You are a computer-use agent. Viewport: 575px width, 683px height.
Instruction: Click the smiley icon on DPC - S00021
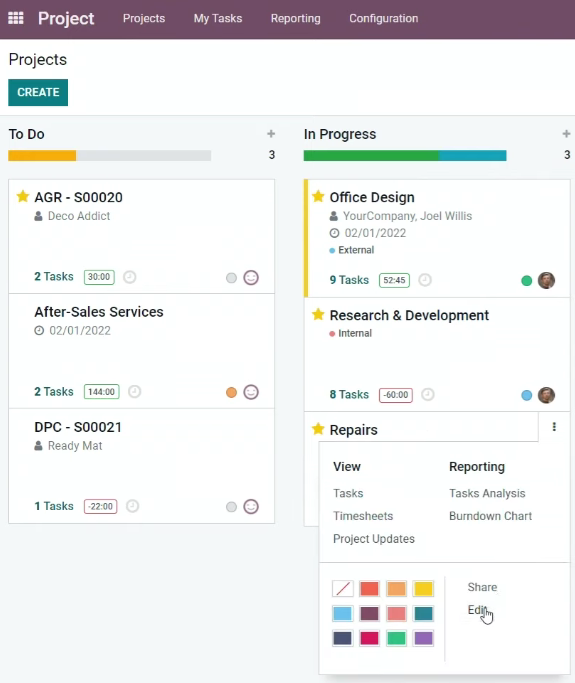coord(251,507)
